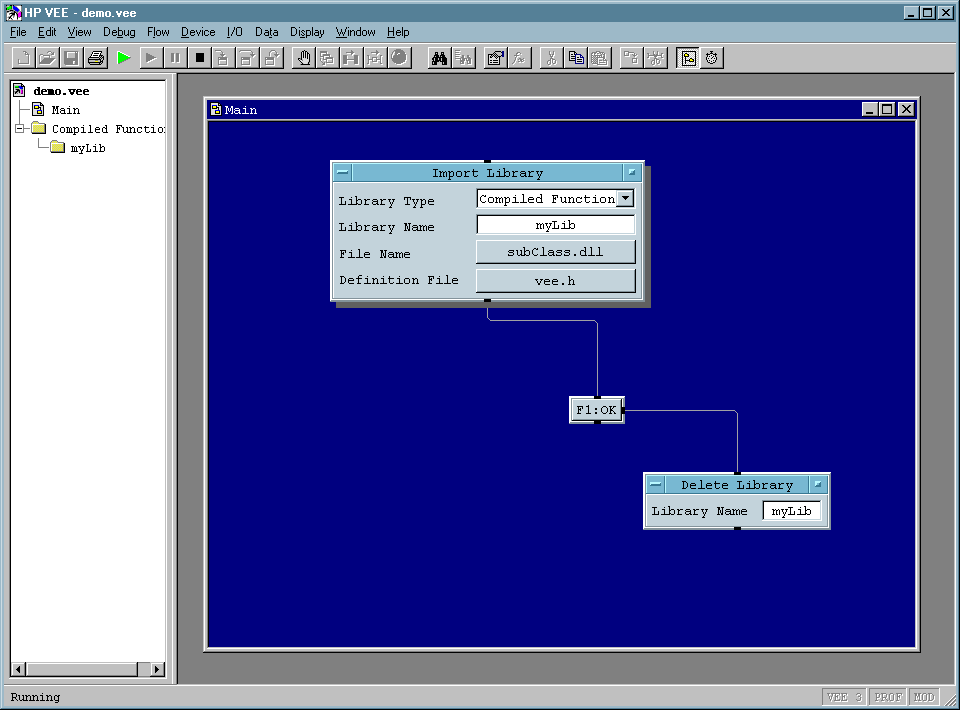This screenshot has height=710, width=960.
Task: Click the vee.h Definition File button
Action: point(555,281)
